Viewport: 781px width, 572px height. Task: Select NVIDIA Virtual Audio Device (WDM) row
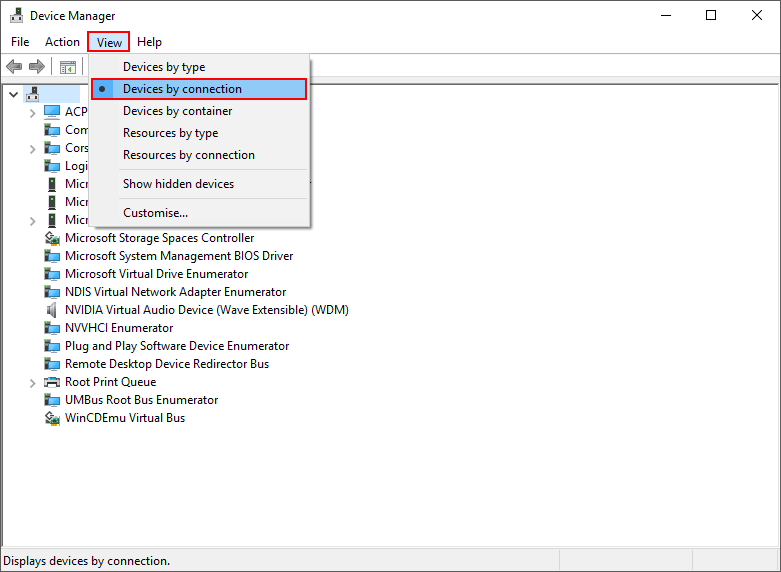coord(207,310)
